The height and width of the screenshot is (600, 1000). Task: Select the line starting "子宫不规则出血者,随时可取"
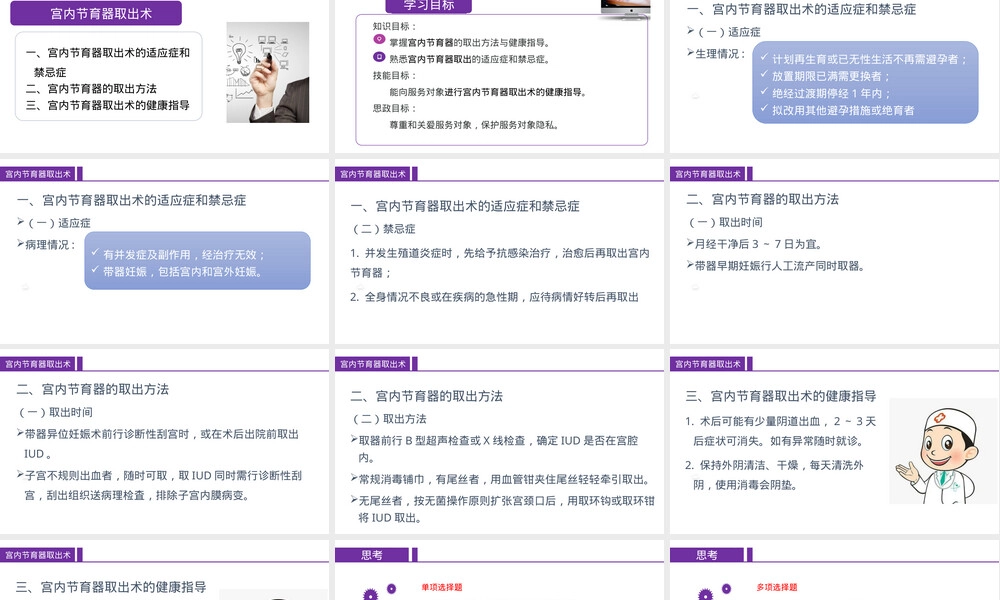tap(163, 485)
